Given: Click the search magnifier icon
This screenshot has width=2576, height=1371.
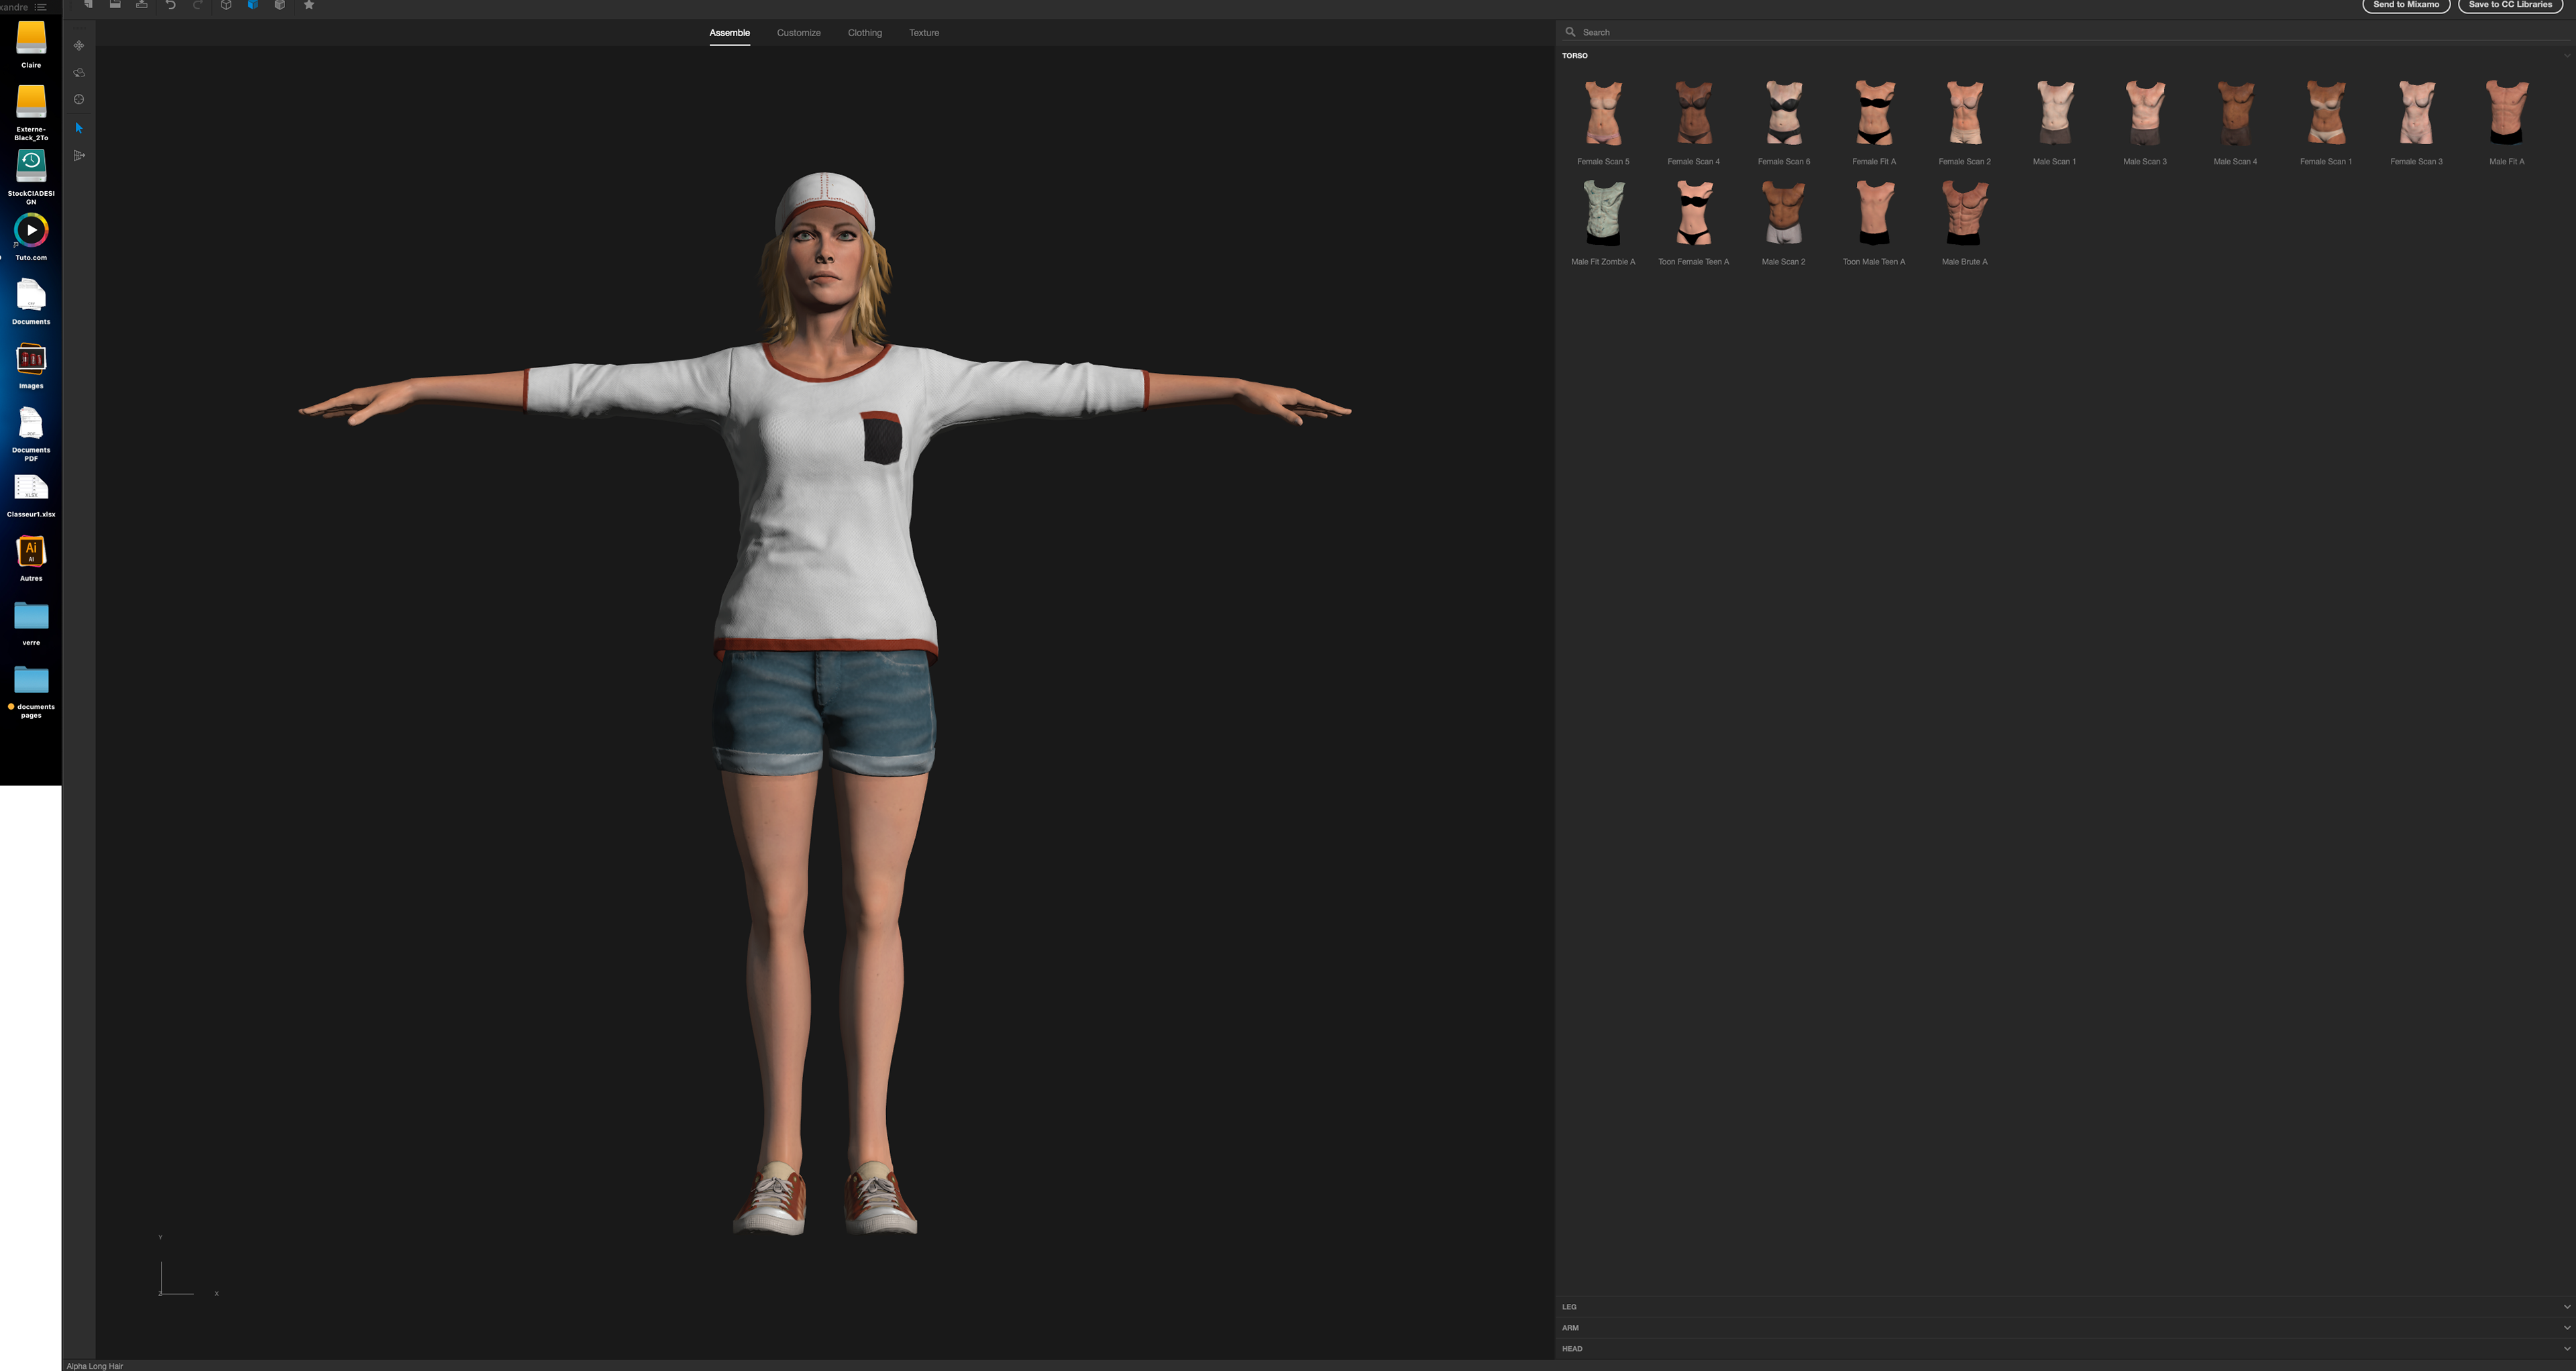Looking at the screenshot, I should [1570, 32].
